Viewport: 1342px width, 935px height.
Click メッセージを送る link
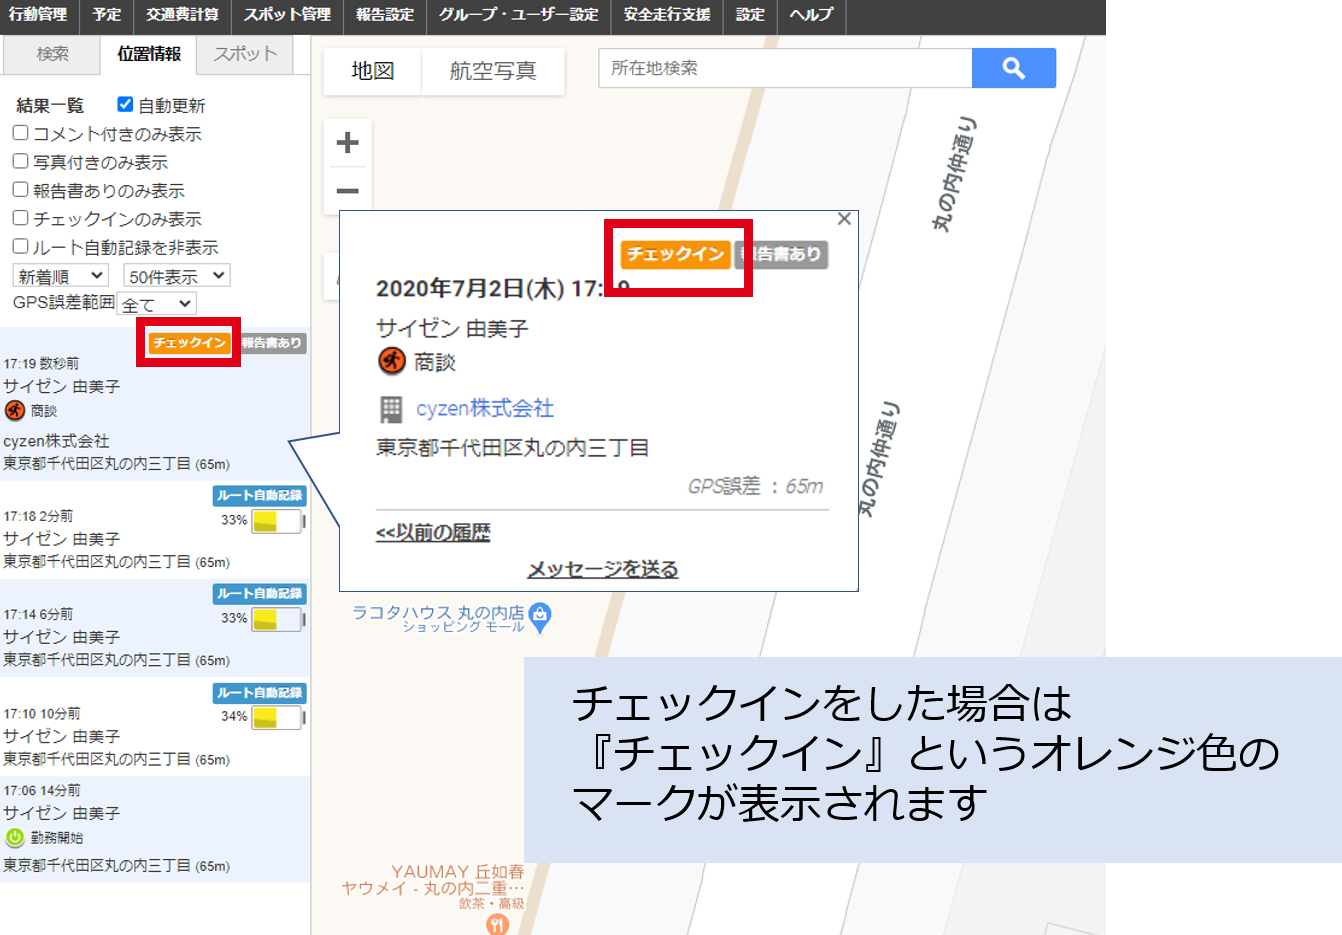pyautogui.click(x=603, y=569)
